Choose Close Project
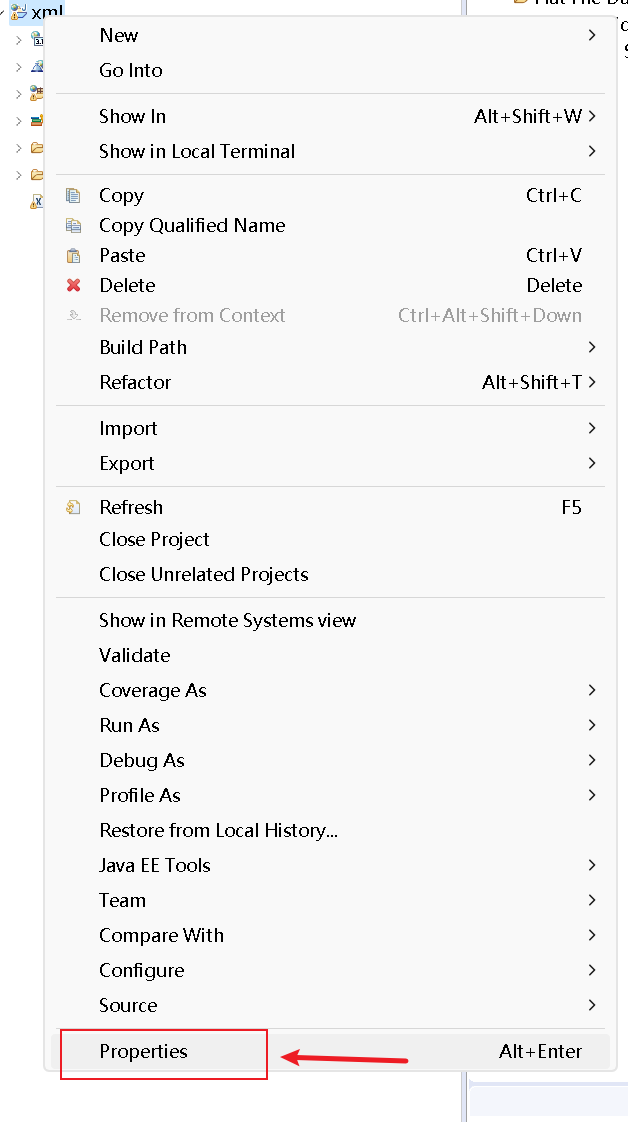 pyautogui.click(x=154, y=540)
